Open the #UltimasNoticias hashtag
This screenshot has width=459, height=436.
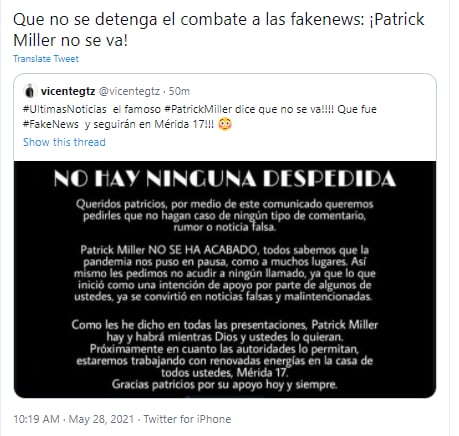tap(65, 109)
